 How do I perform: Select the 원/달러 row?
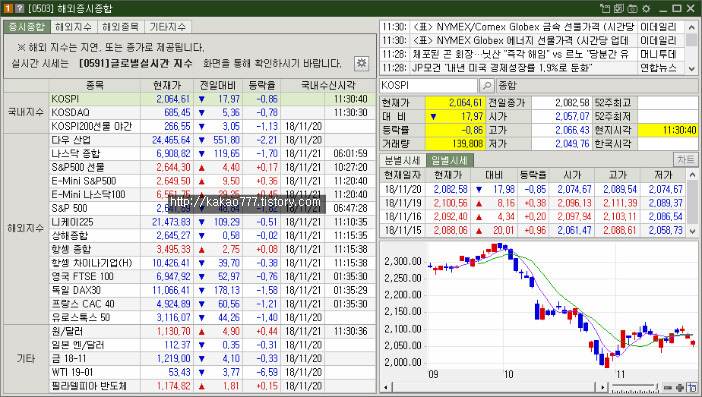click(x=212, y=331)
